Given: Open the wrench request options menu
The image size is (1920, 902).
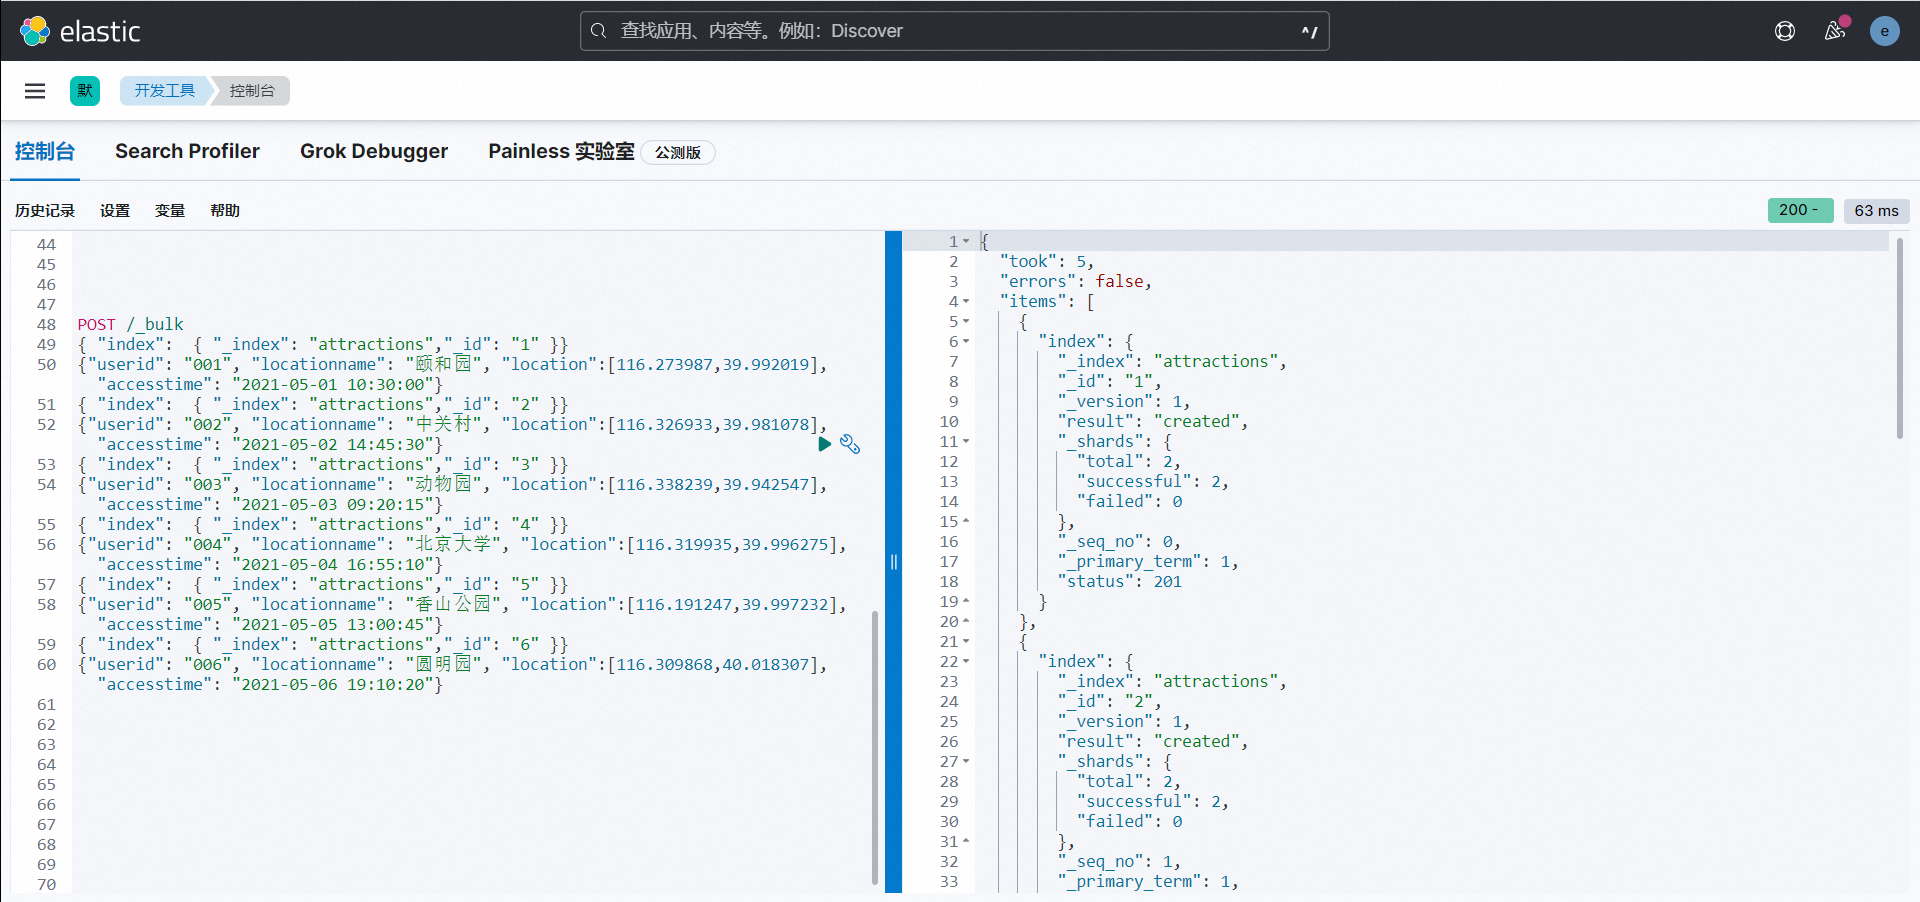Looking at the screenshot, I should click(850, 444).
